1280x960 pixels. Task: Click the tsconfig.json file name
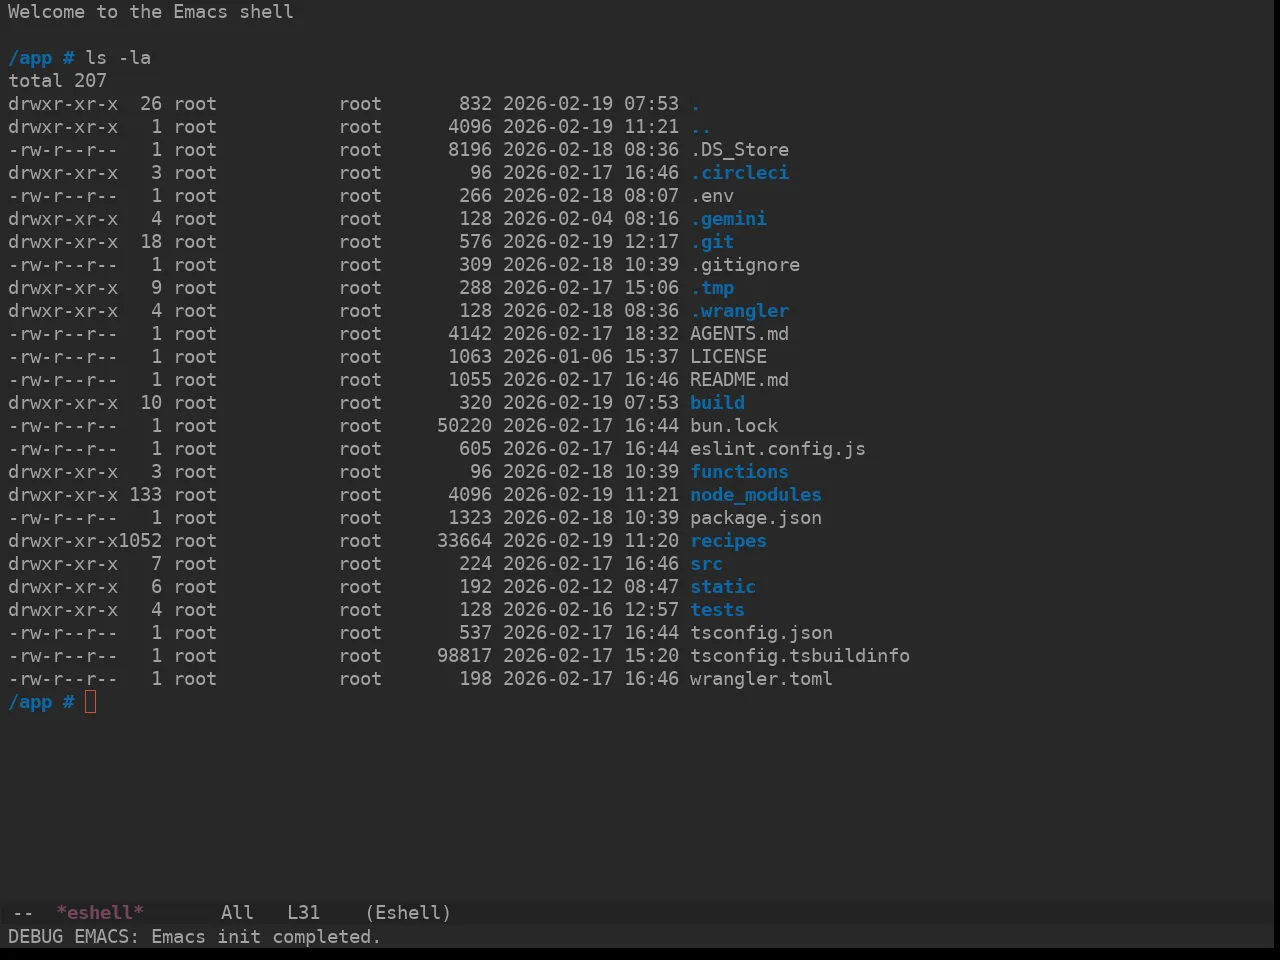[x=762, y=633]
